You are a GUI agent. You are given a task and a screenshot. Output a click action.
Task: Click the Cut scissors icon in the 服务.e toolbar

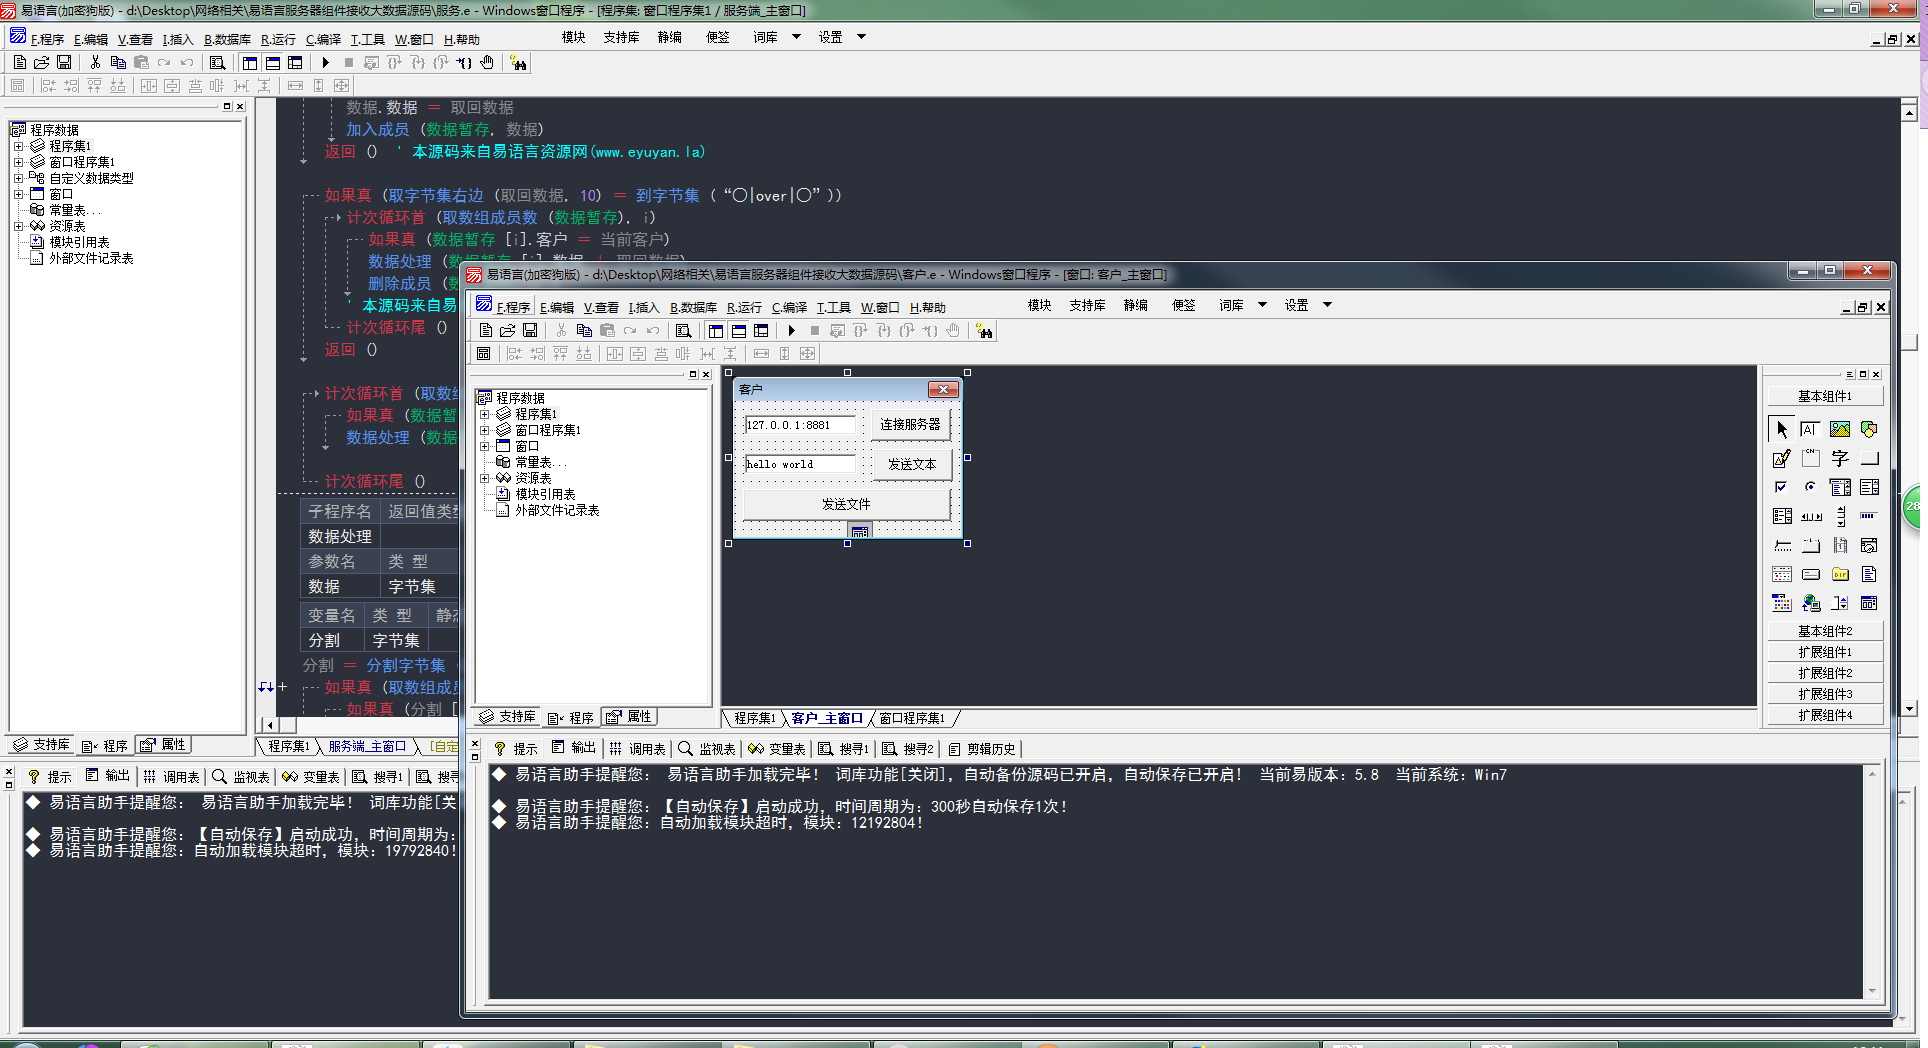coord(95,63)
